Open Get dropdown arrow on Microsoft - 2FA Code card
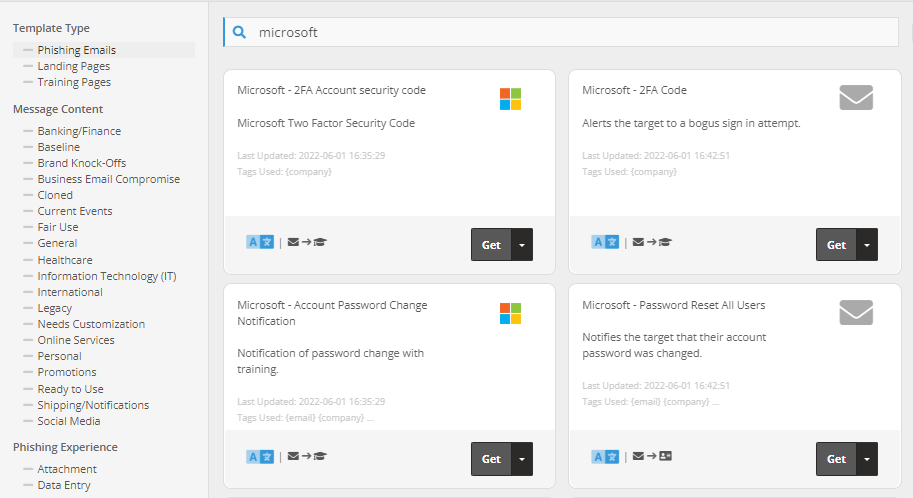The height and width of the screenshot is (498, 913). 867,245
